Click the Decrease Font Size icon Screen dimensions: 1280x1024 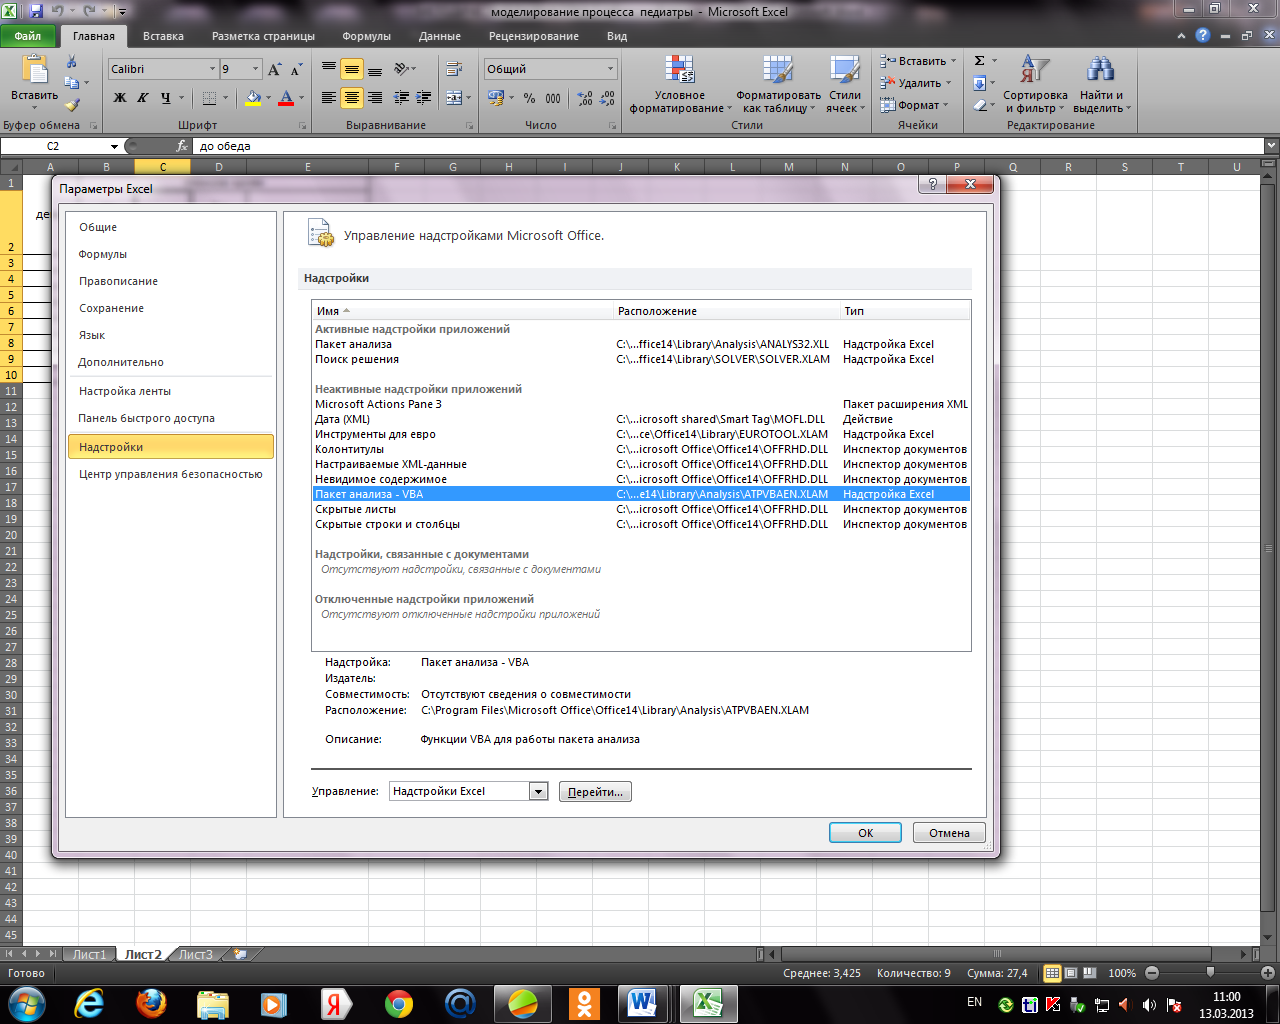[x=297, y=69]
